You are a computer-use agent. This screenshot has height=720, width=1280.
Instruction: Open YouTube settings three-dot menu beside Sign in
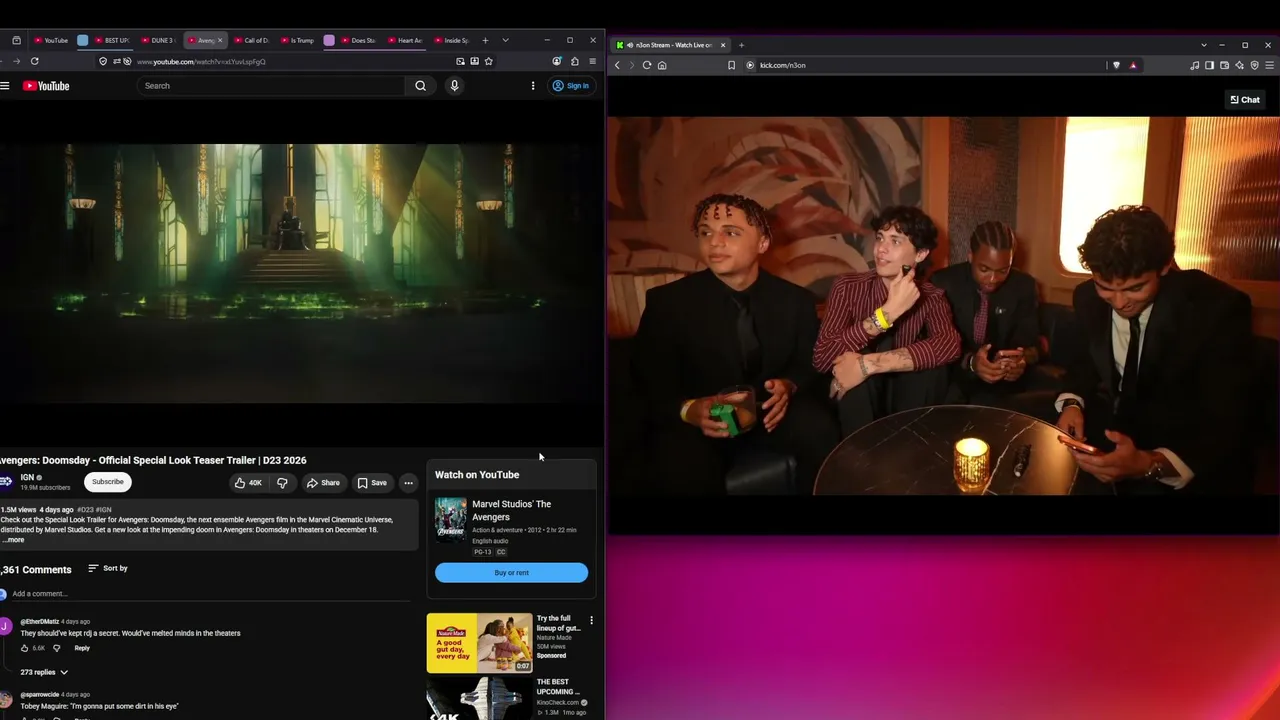click(x=533, y=86)
